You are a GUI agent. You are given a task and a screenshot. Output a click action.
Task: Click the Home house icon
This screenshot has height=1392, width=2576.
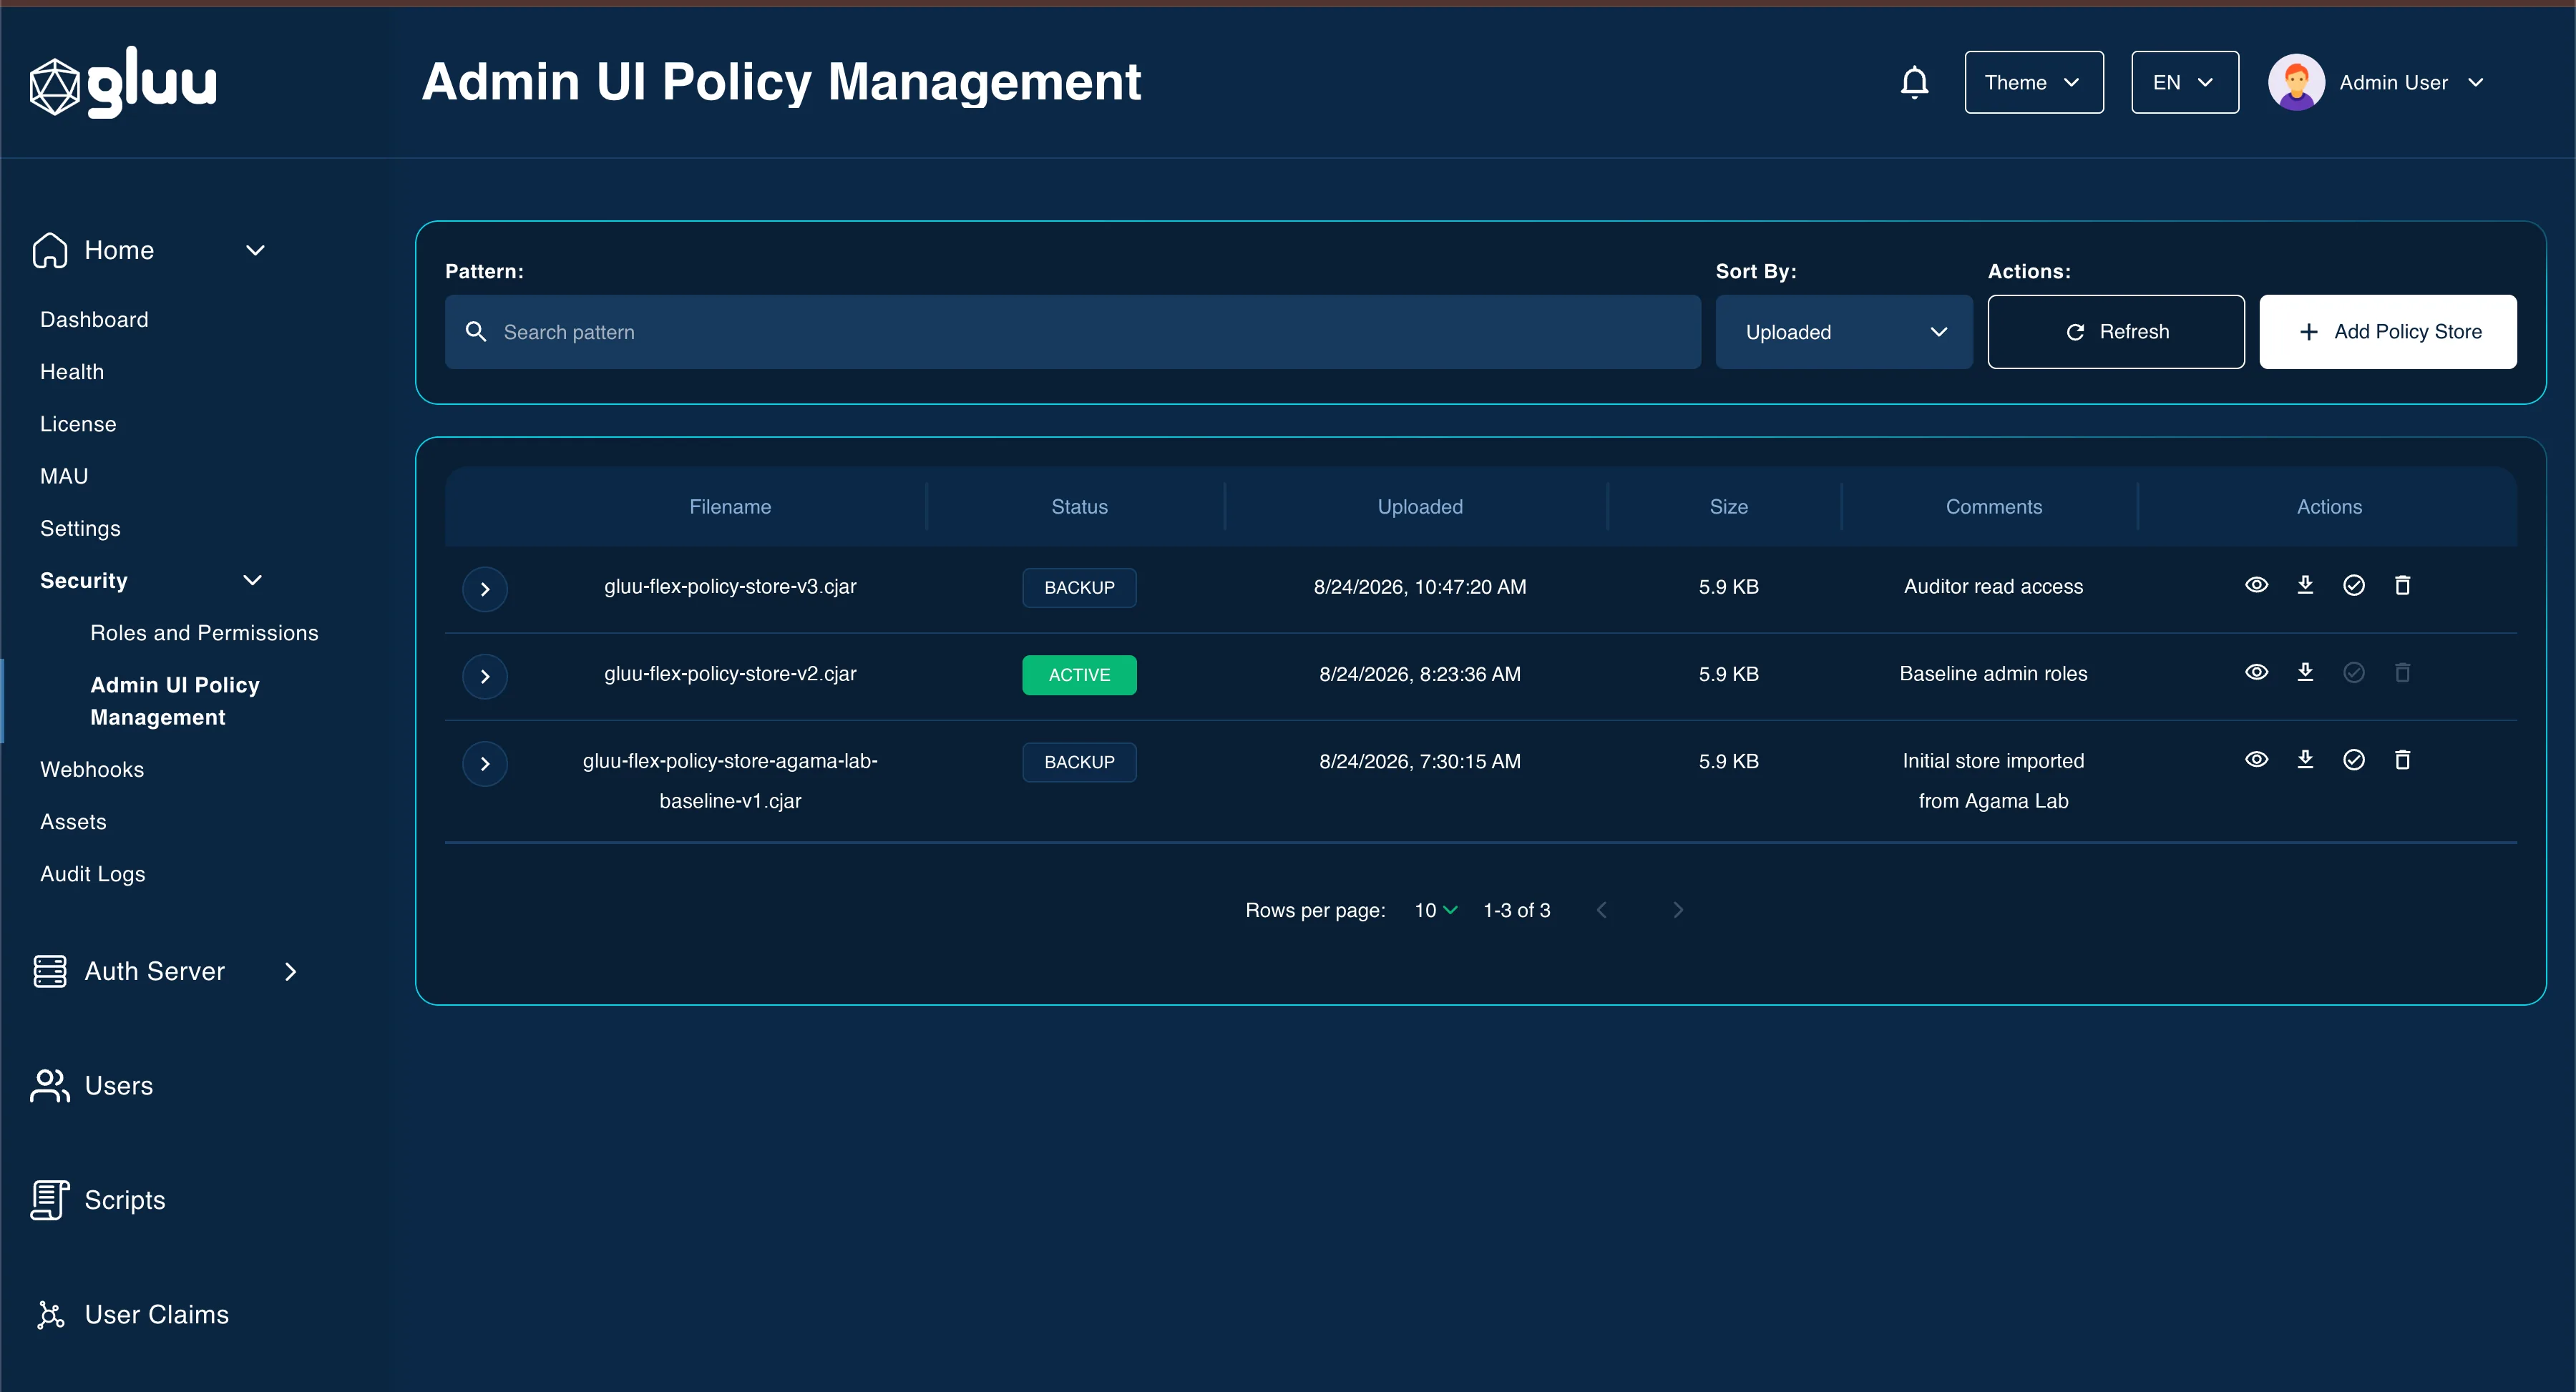(50, 250)
